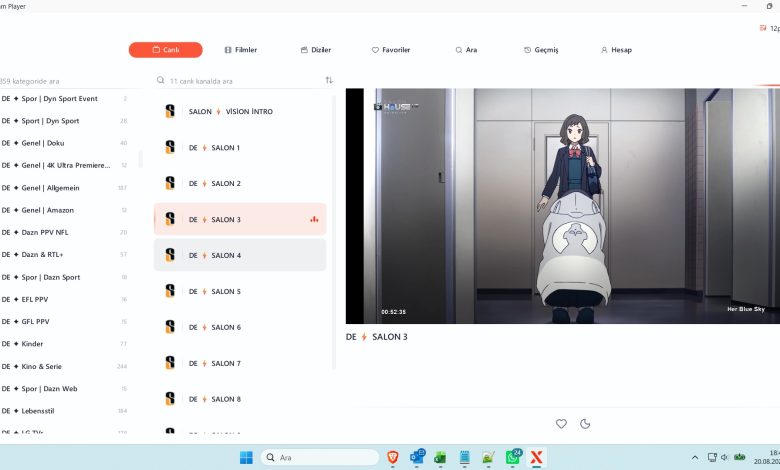Click the network icon in system tray
Image resolution: width=780 pixels, height=470 pixels.
[x=712, y=457]
